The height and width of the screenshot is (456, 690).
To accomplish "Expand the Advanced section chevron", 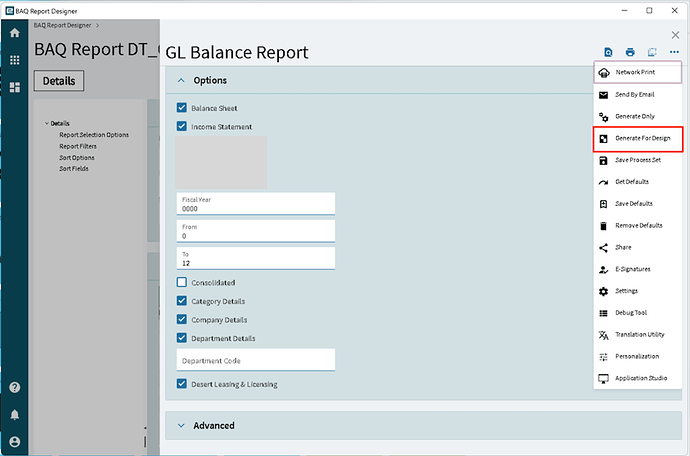I will pos(181,426).
